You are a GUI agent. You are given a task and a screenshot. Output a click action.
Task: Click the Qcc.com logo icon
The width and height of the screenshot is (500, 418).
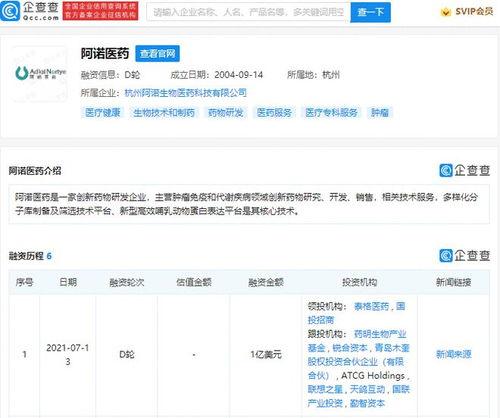point(11,11)
